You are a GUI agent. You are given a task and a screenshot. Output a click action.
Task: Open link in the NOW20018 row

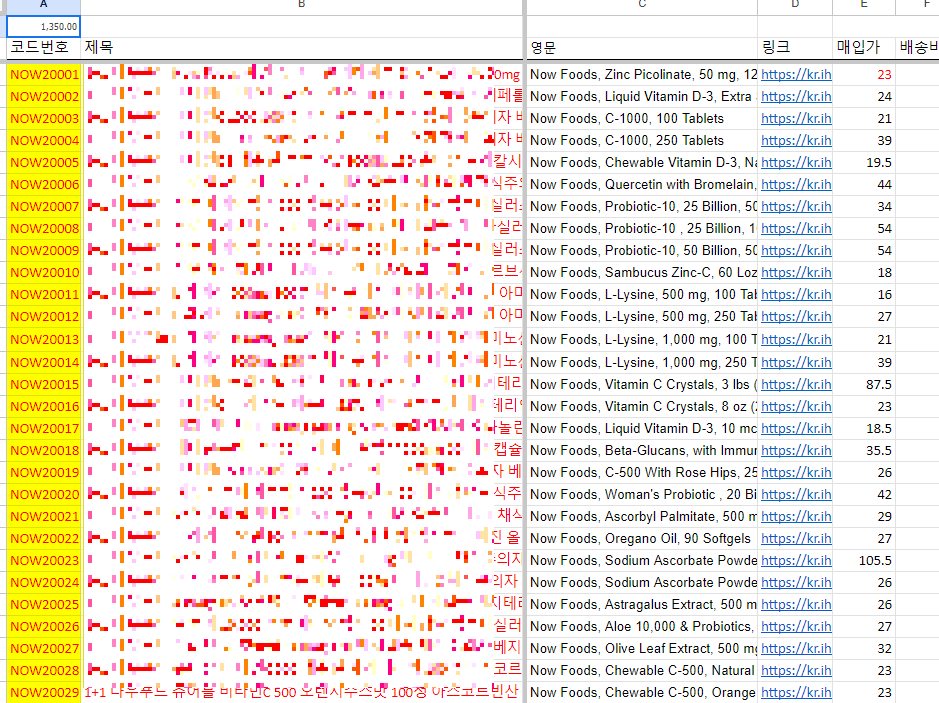(x=796, y=450)
